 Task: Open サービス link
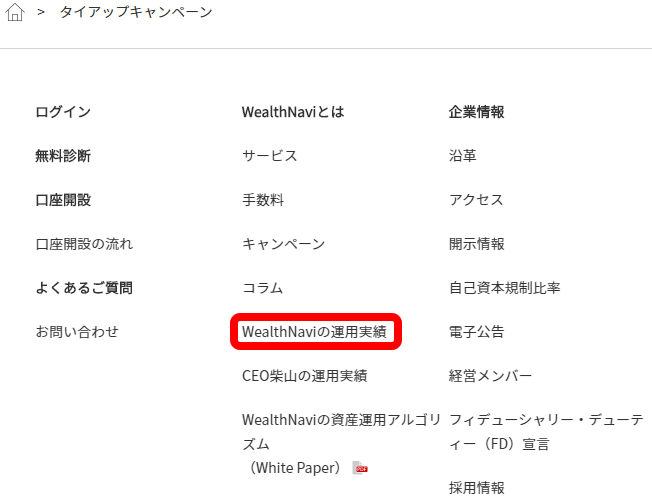tap(270, 156)
